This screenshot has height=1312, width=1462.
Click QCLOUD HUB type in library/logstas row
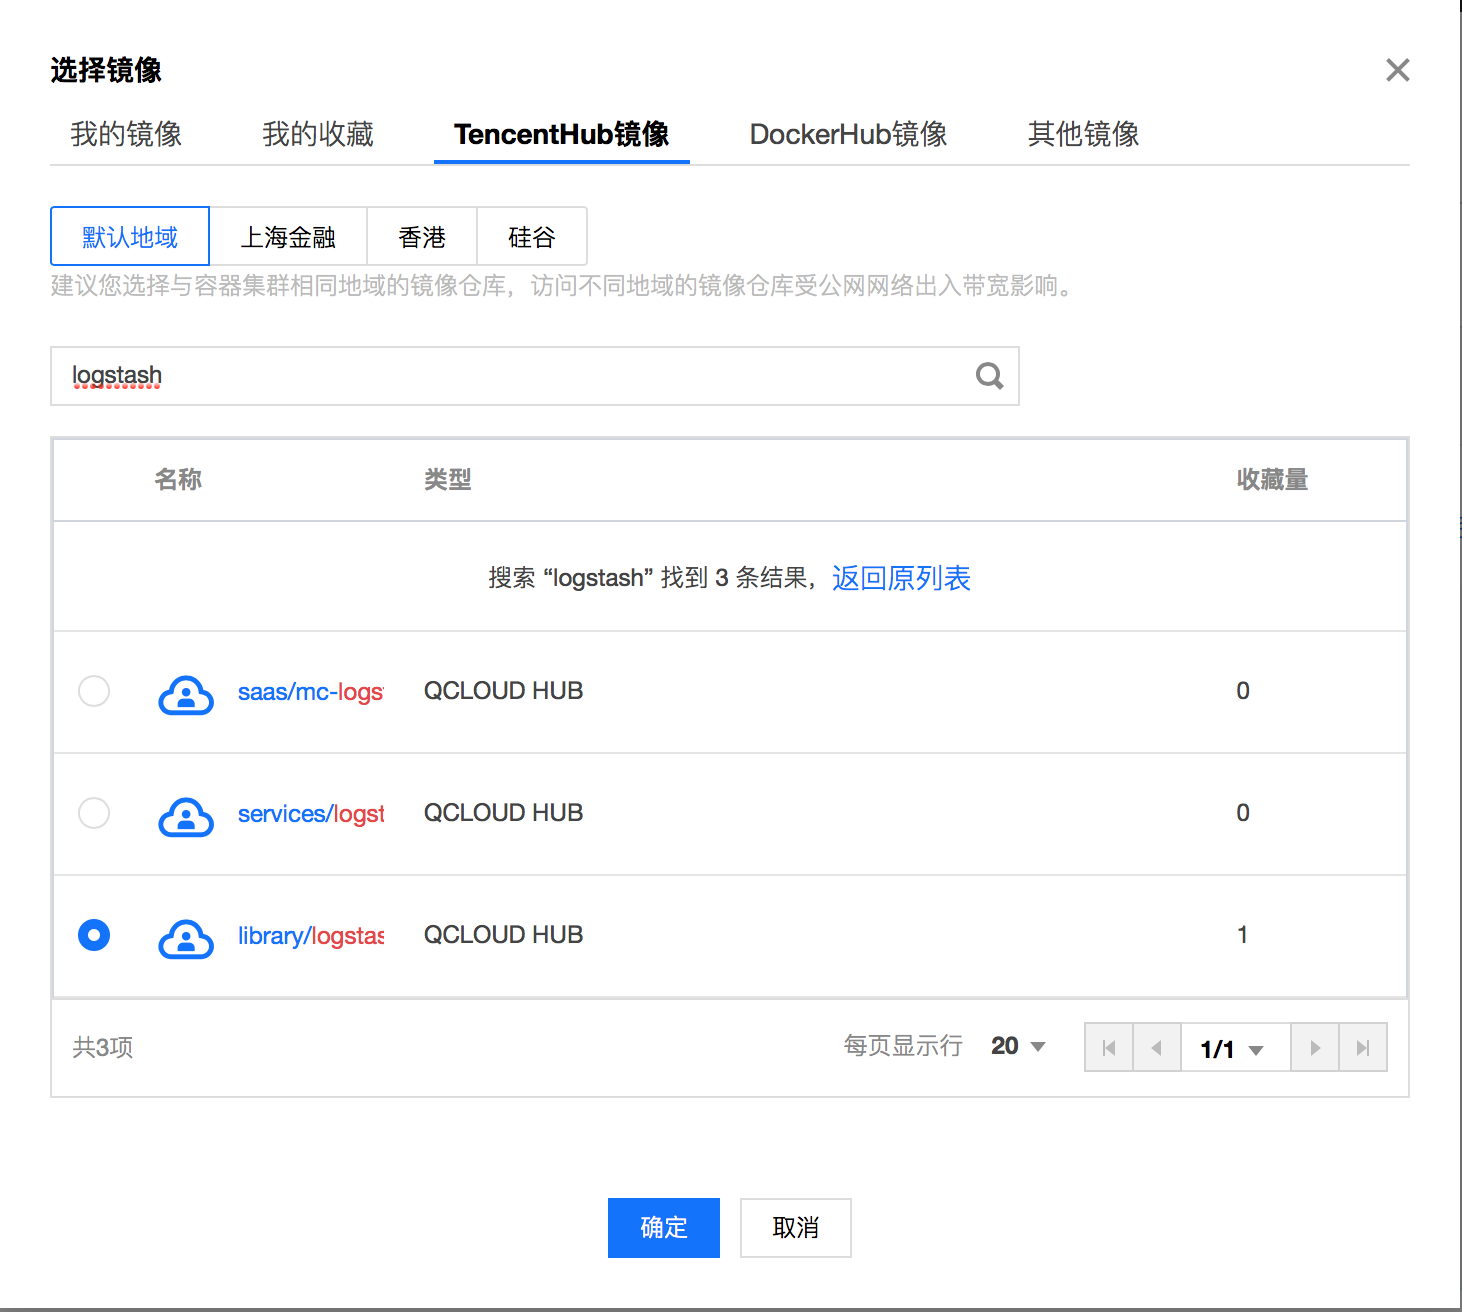click(503, 935)
